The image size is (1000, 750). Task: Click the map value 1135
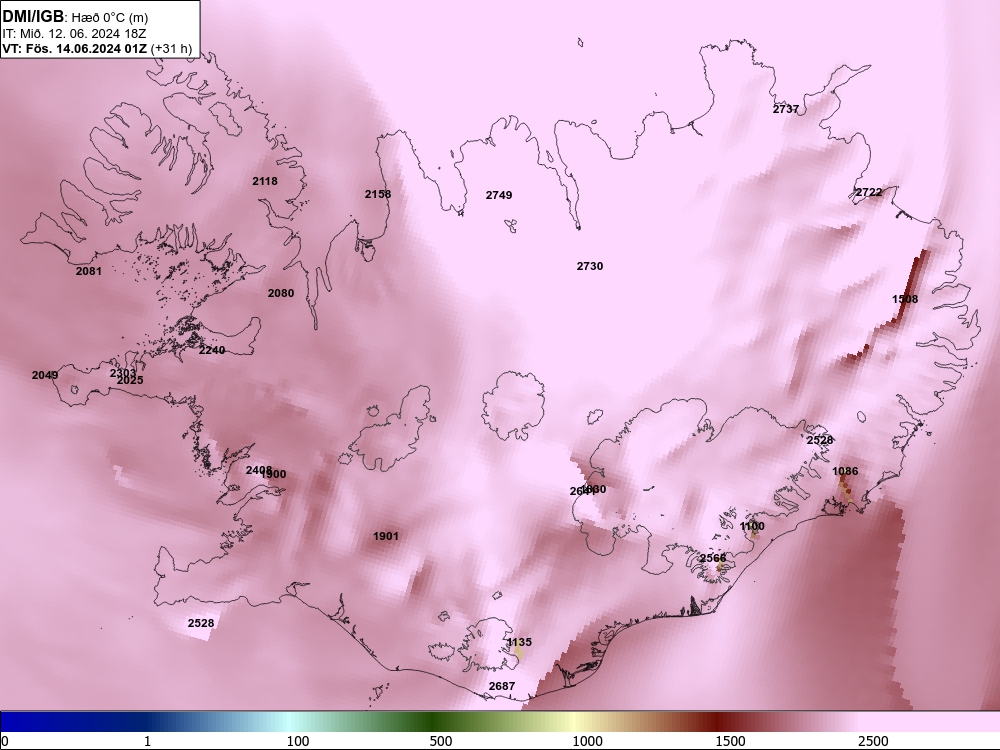(519, 642)
